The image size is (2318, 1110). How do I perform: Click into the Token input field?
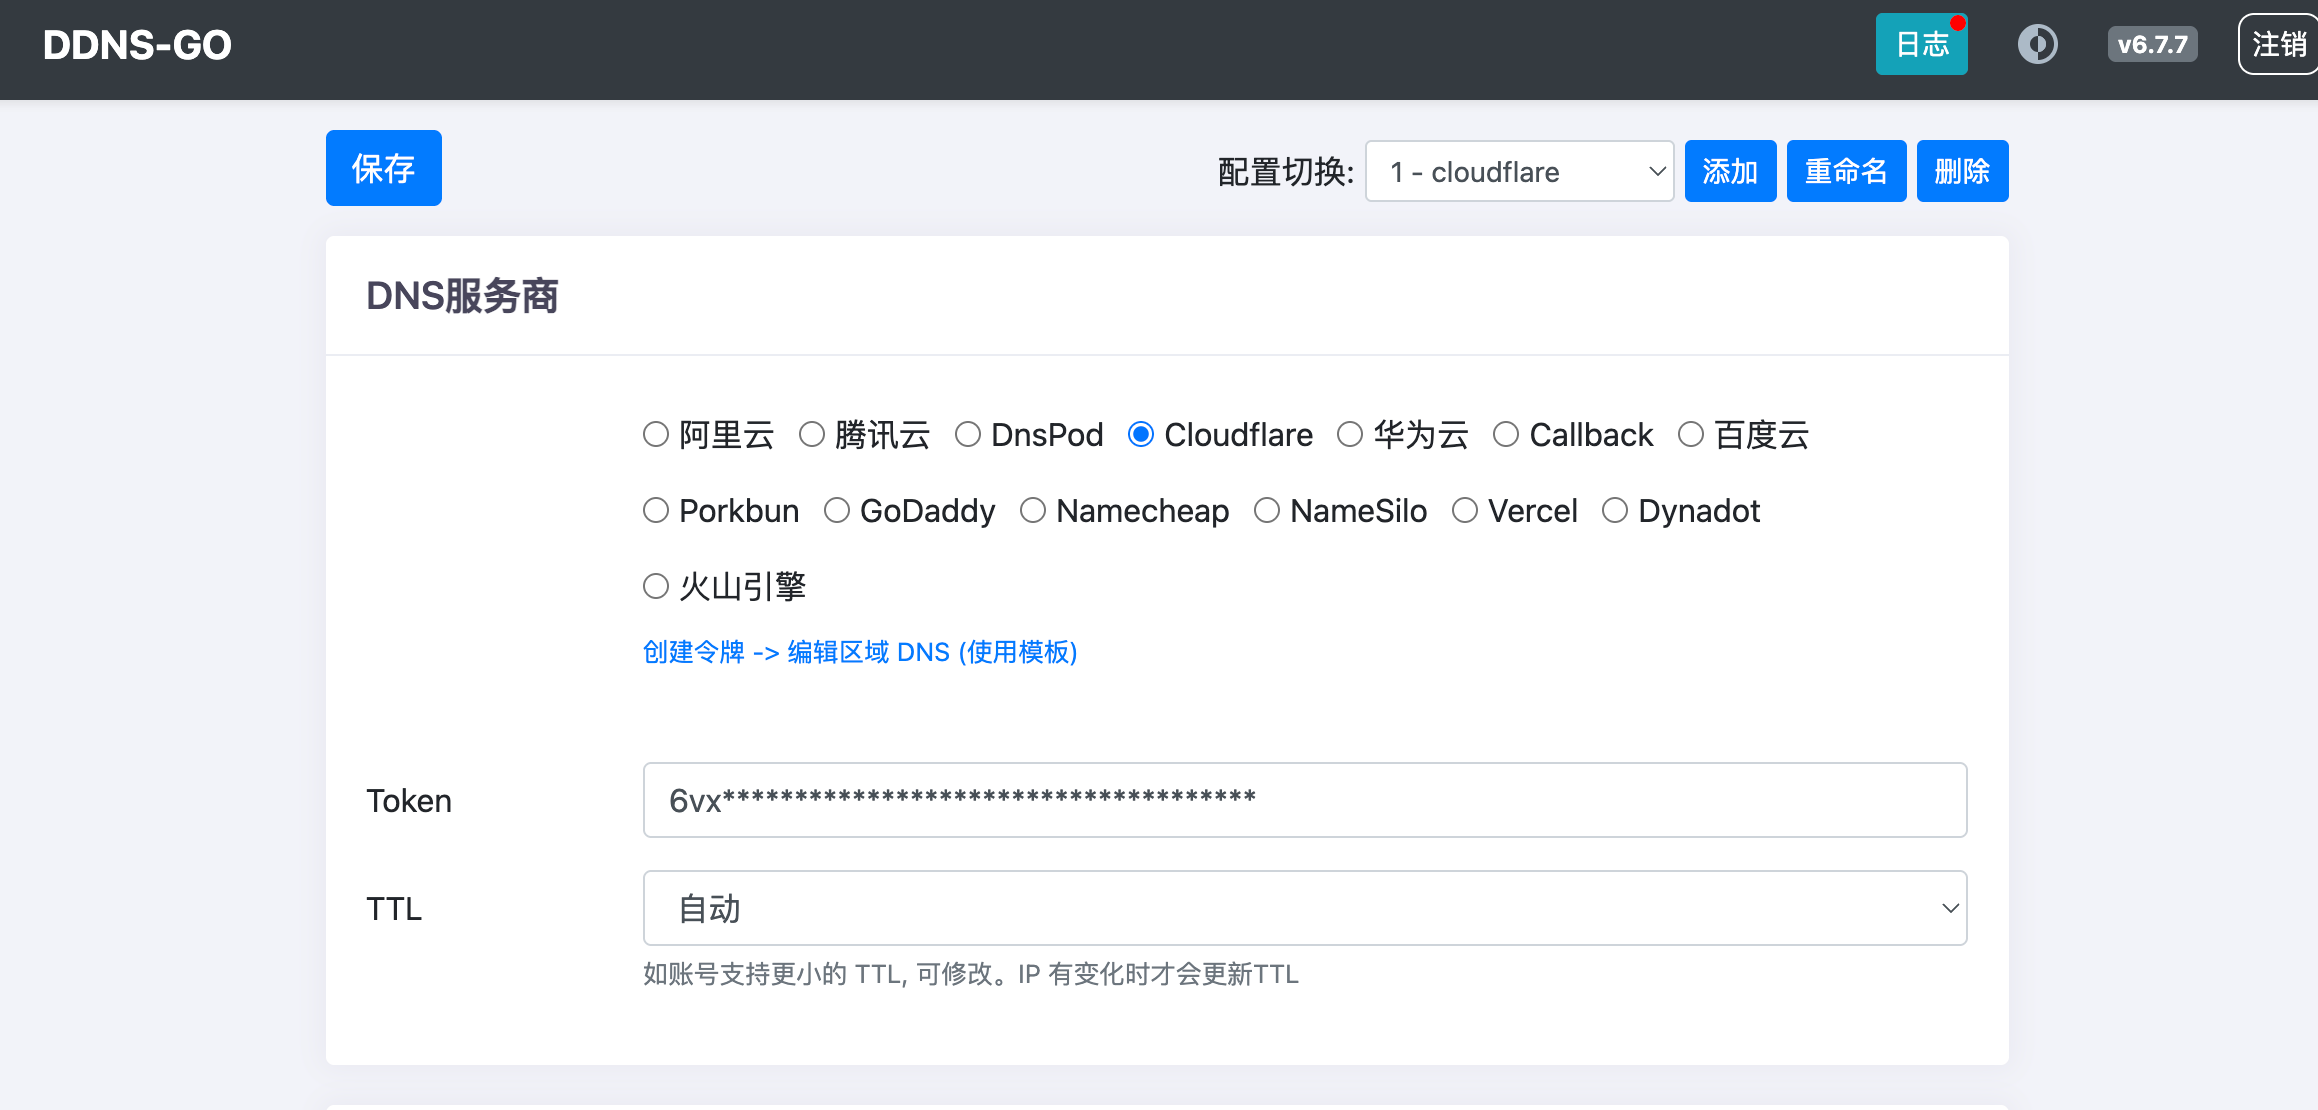click(1304, 800)
